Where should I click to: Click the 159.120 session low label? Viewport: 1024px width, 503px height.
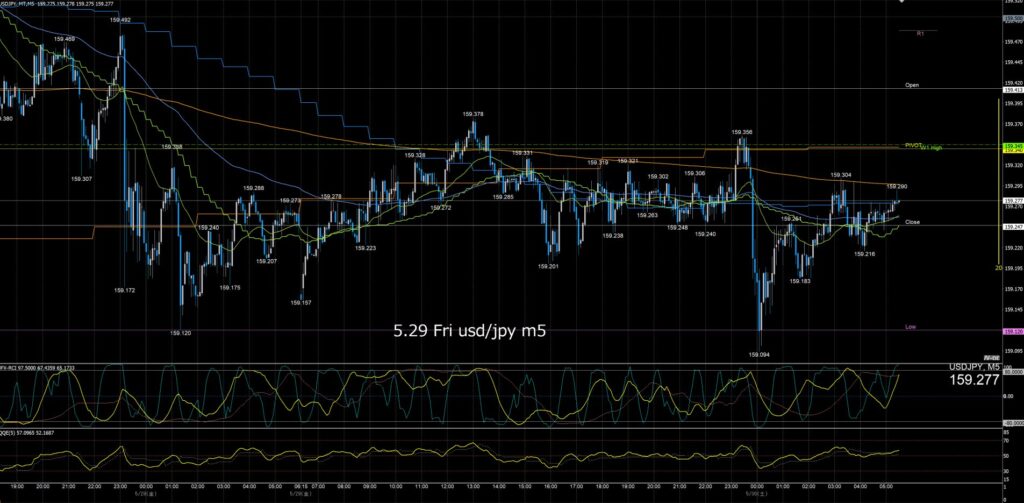pyautogui.click(x=180, y=333)
